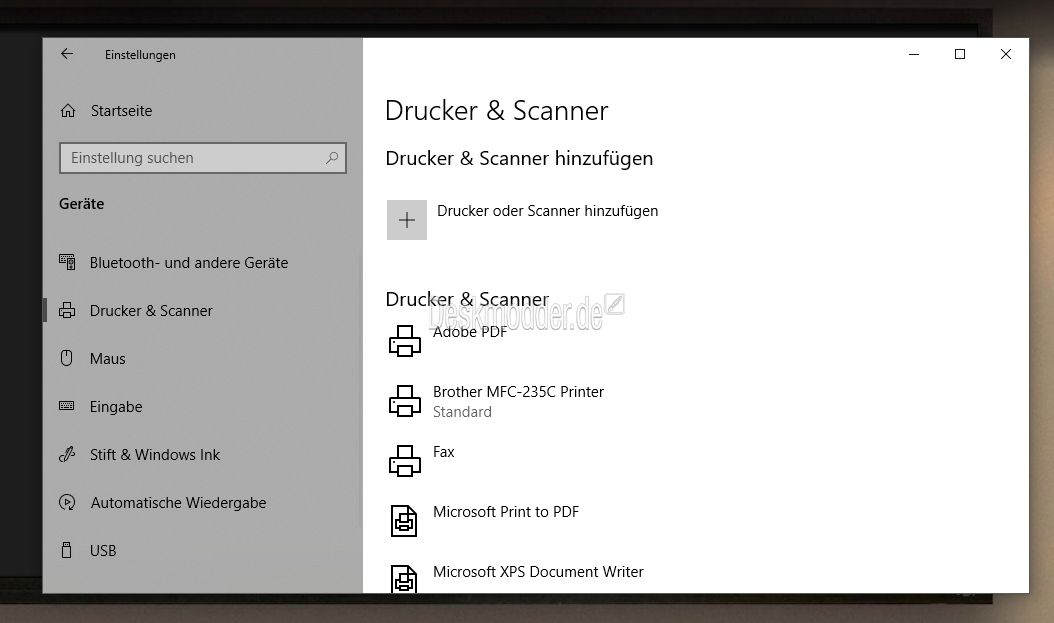Viewport: 1054px width, 623px height.
Task: Focus the Einstellung suchen search field
Action: 202,158
